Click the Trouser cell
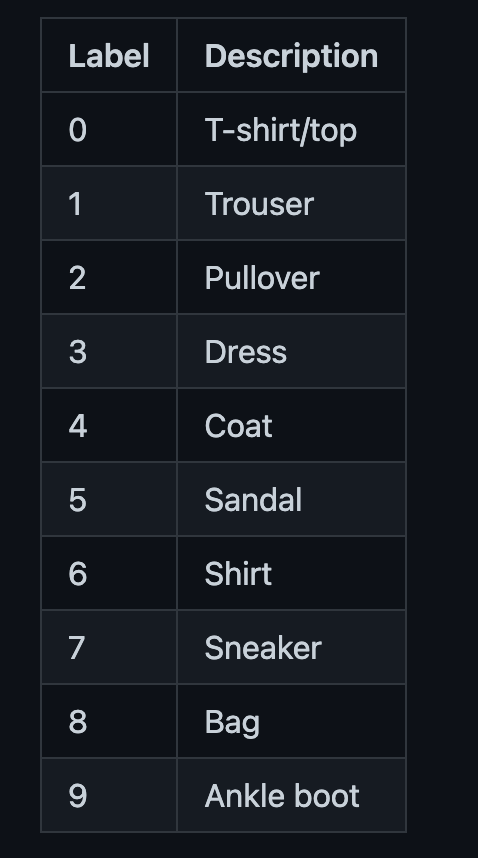478x858 pixels. click(292, 203)
